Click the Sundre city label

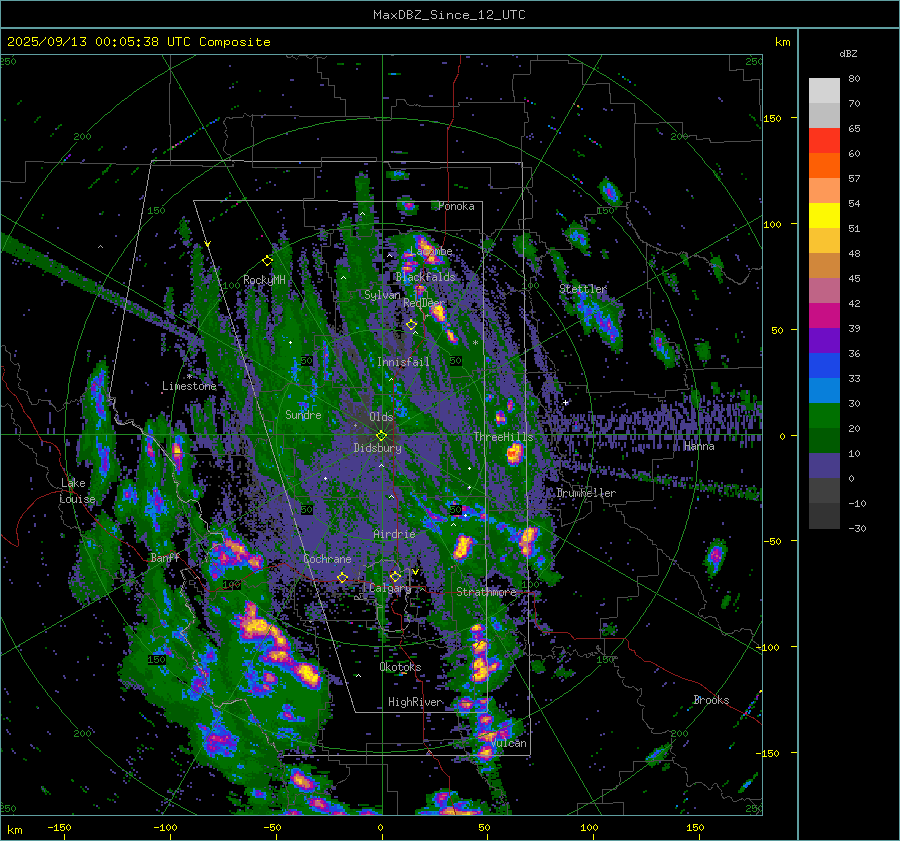point(303,415)
